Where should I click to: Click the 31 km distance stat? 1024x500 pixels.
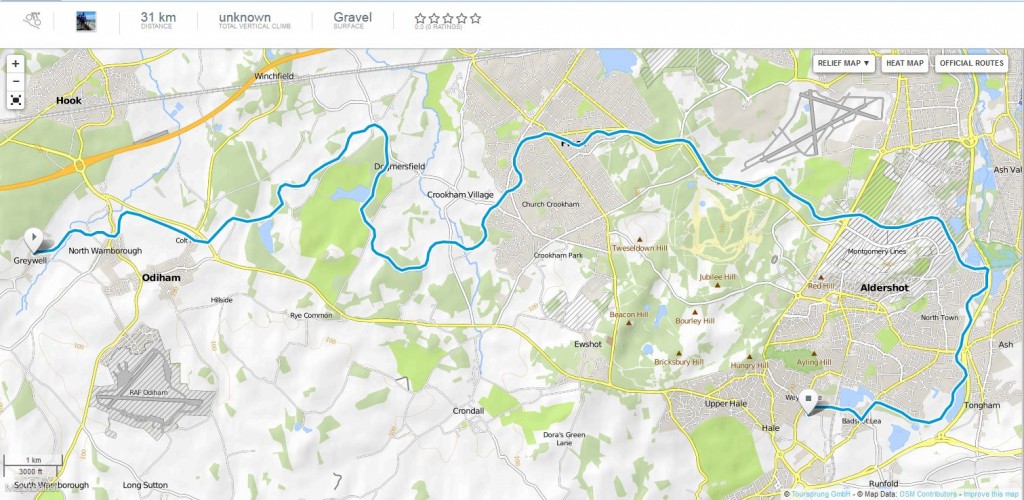[157, 20]
